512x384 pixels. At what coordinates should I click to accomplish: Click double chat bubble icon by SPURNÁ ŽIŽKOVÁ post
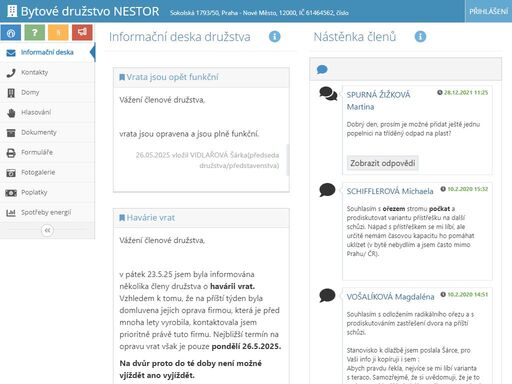tap(328, 94)
